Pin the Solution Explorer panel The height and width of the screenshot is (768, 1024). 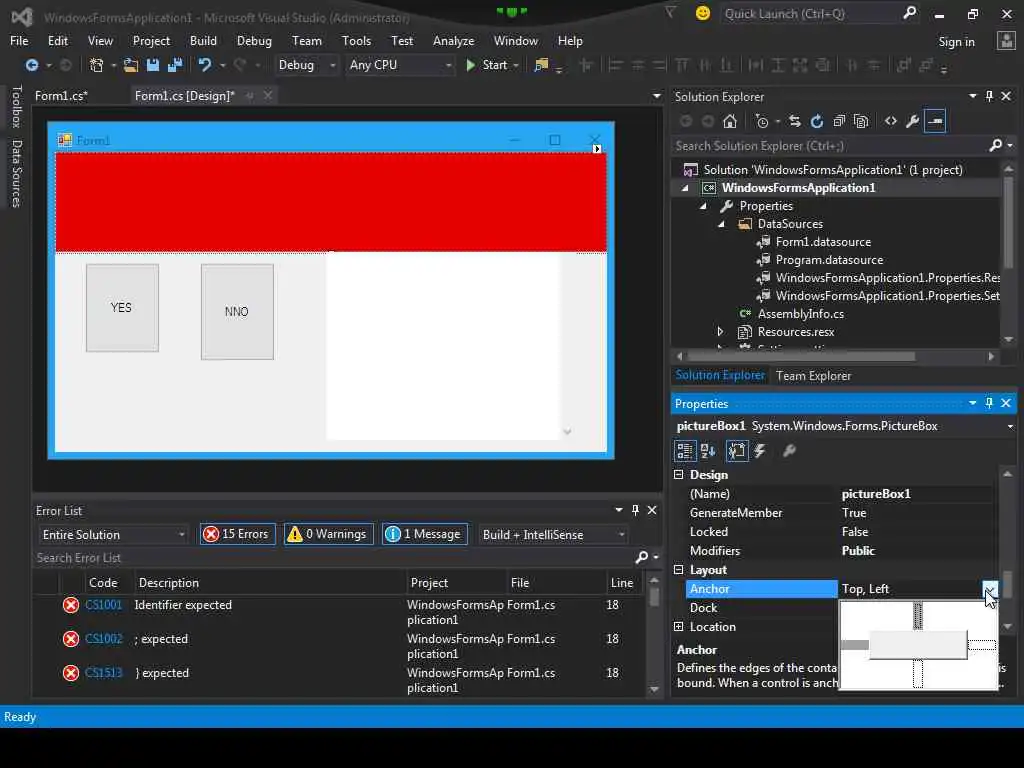click(x=989, y=96)
